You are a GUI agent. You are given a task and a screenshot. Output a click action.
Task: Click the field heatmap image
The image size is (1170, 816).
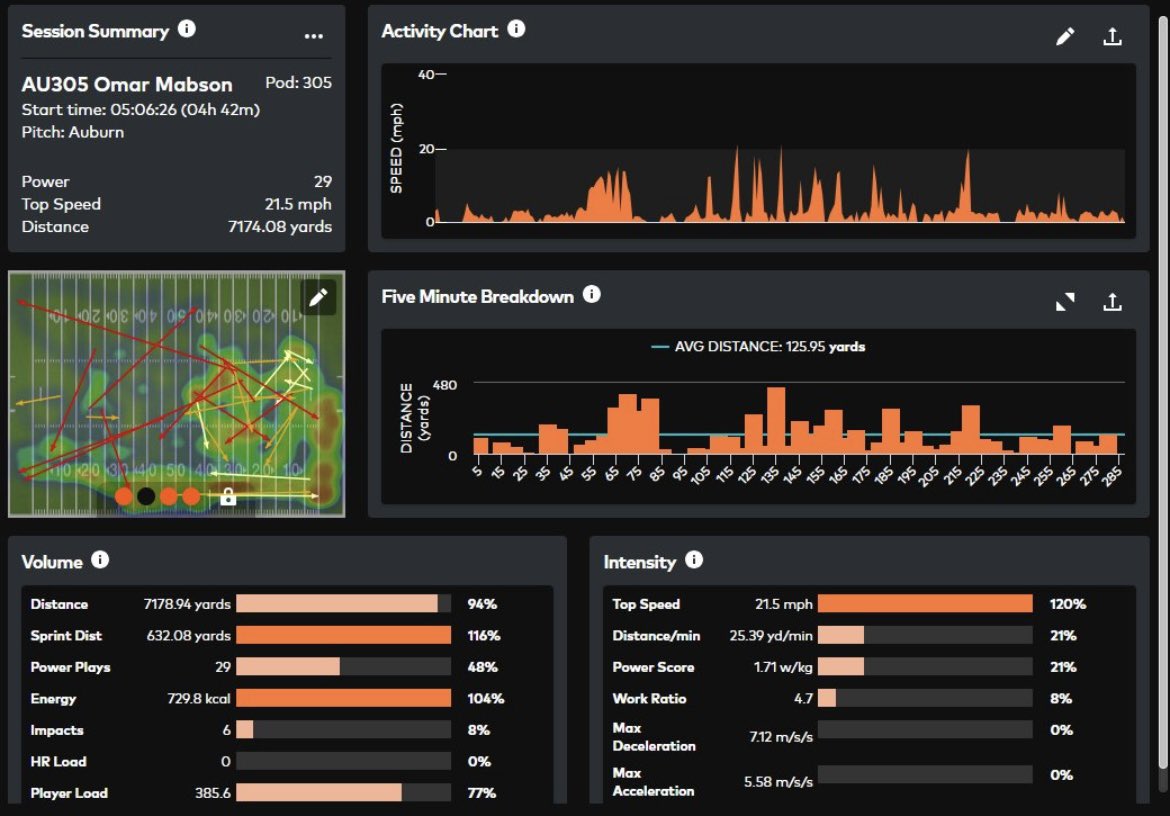(x=176, y=394)
